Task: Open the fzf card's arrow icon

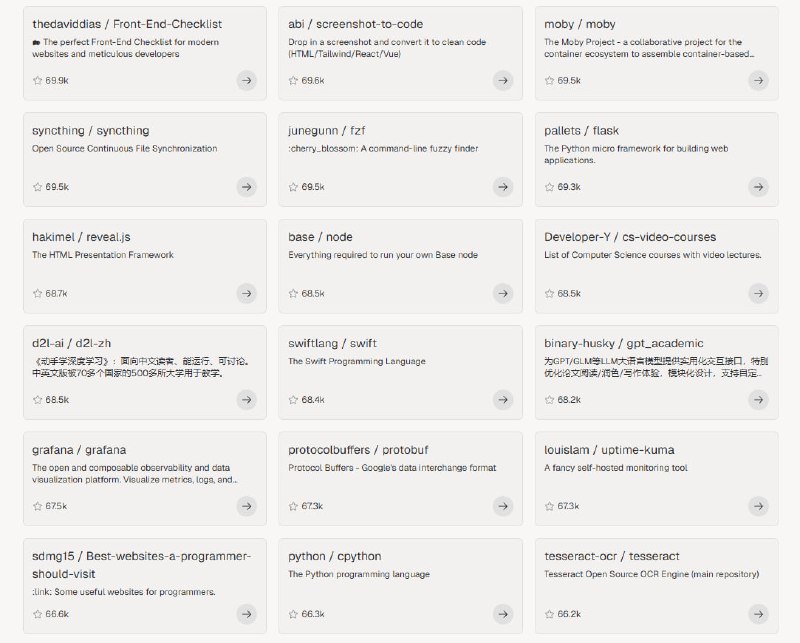Action: [x=503, y=187]
